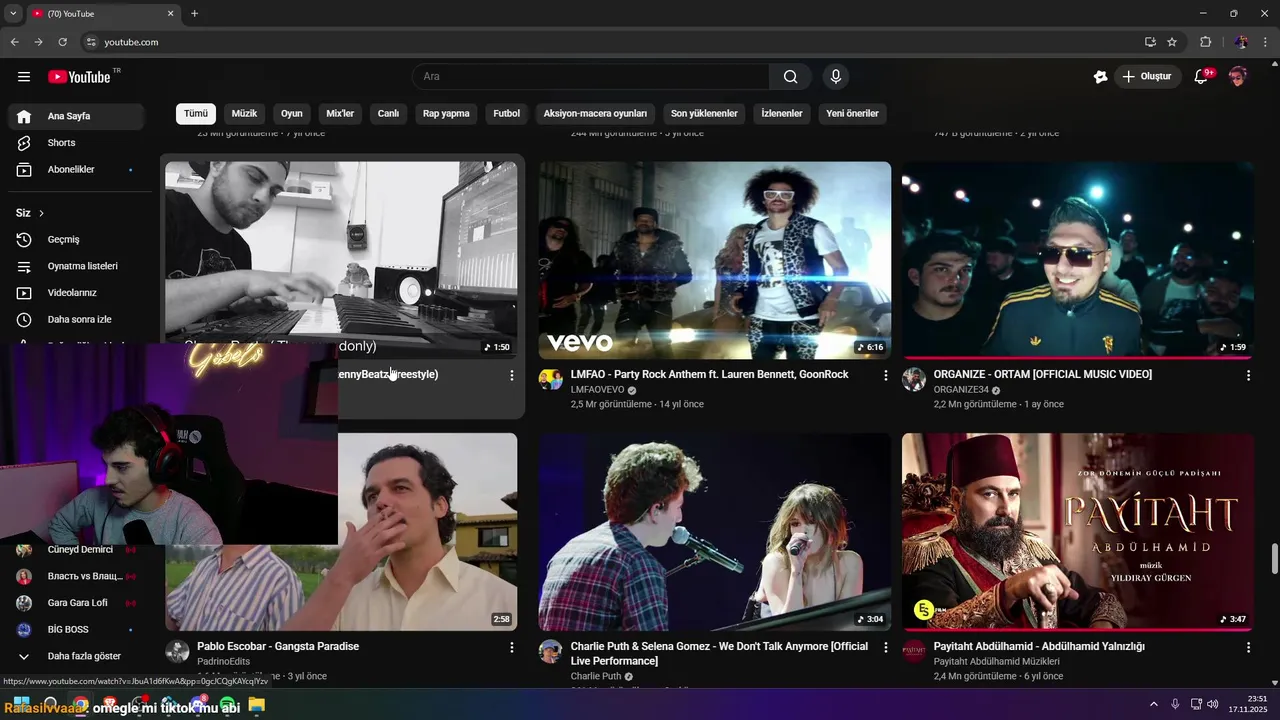Select the Rap yapma filter chip
1280x720 pixels.
point(446,113)
